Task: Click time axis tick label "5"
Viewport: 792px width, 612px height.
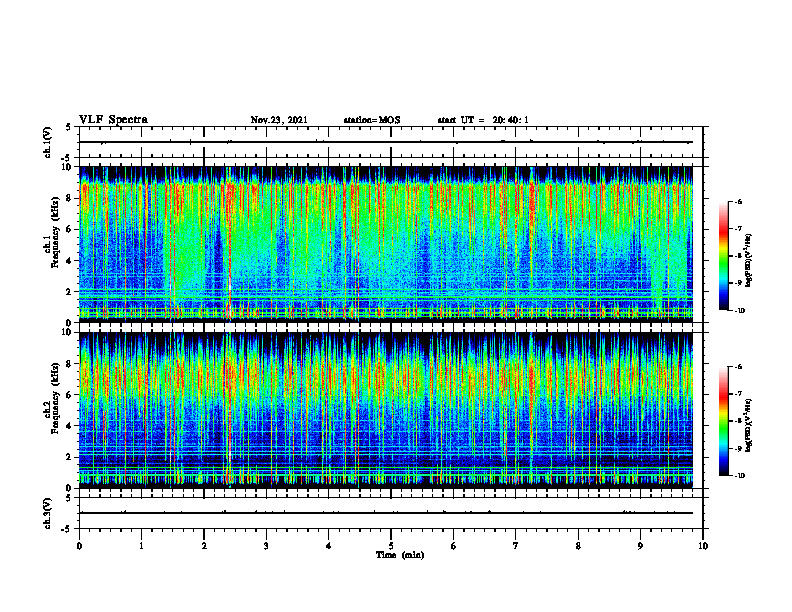Action: point(391,546)
